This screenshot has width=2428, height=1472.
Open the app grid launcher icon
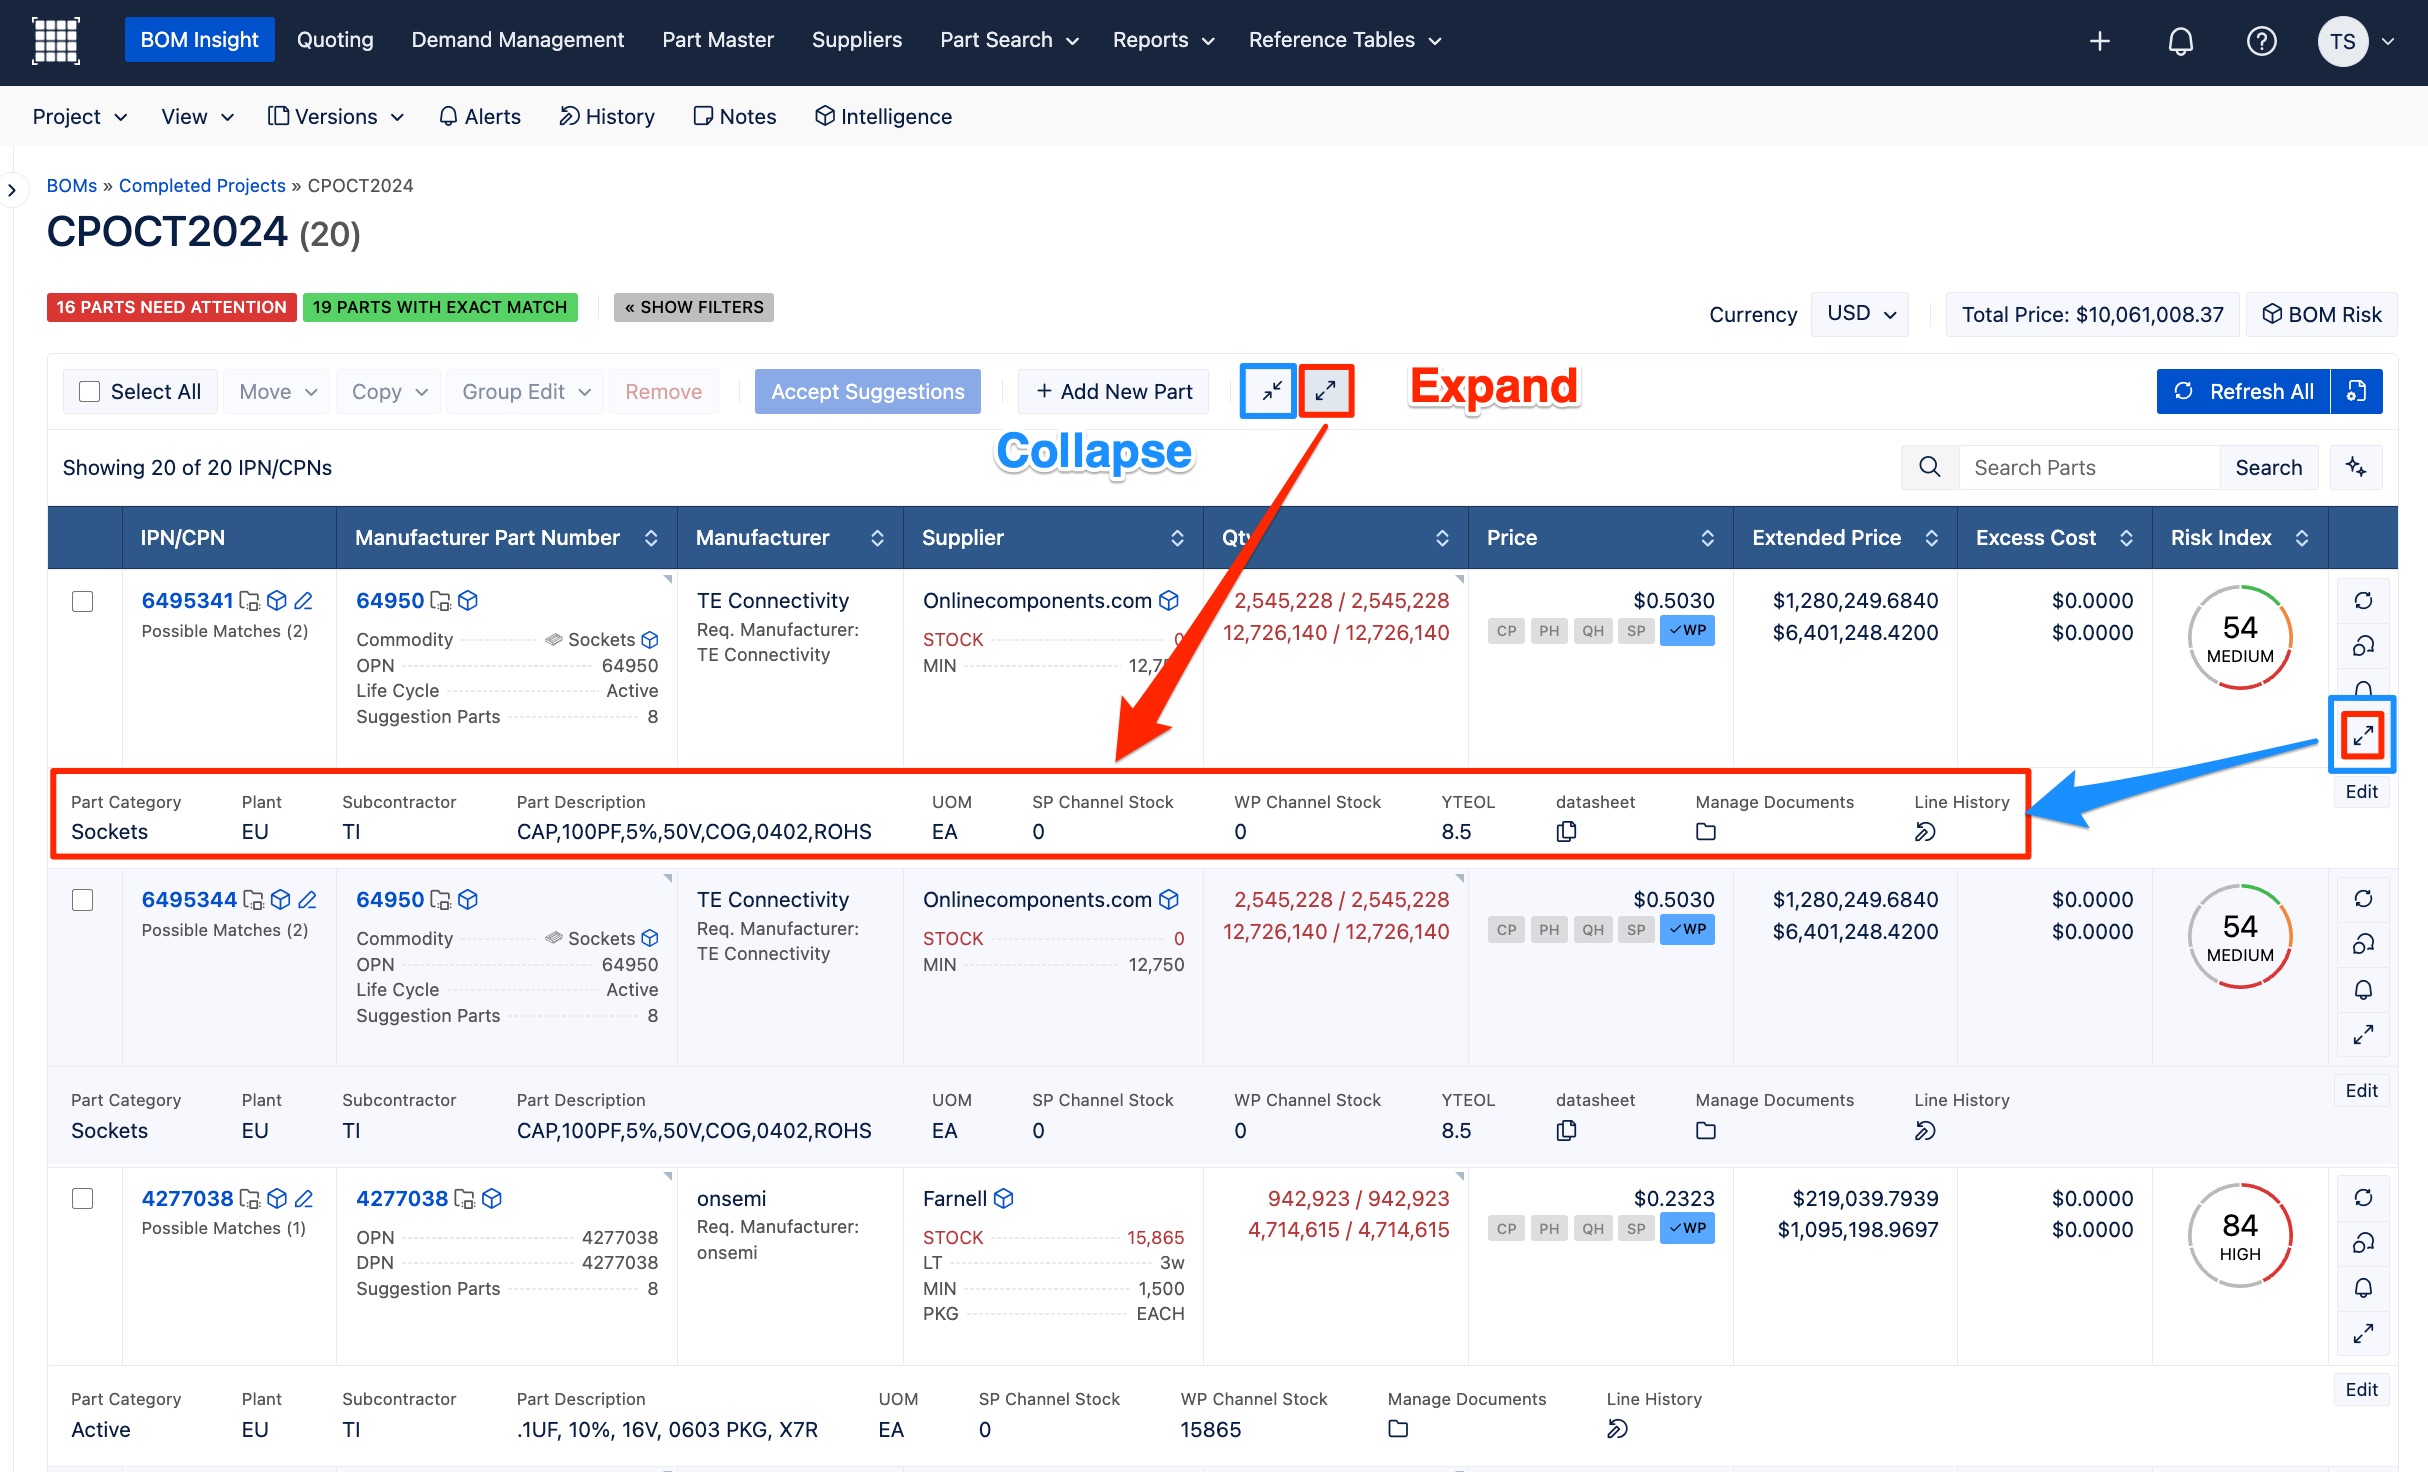56,41
